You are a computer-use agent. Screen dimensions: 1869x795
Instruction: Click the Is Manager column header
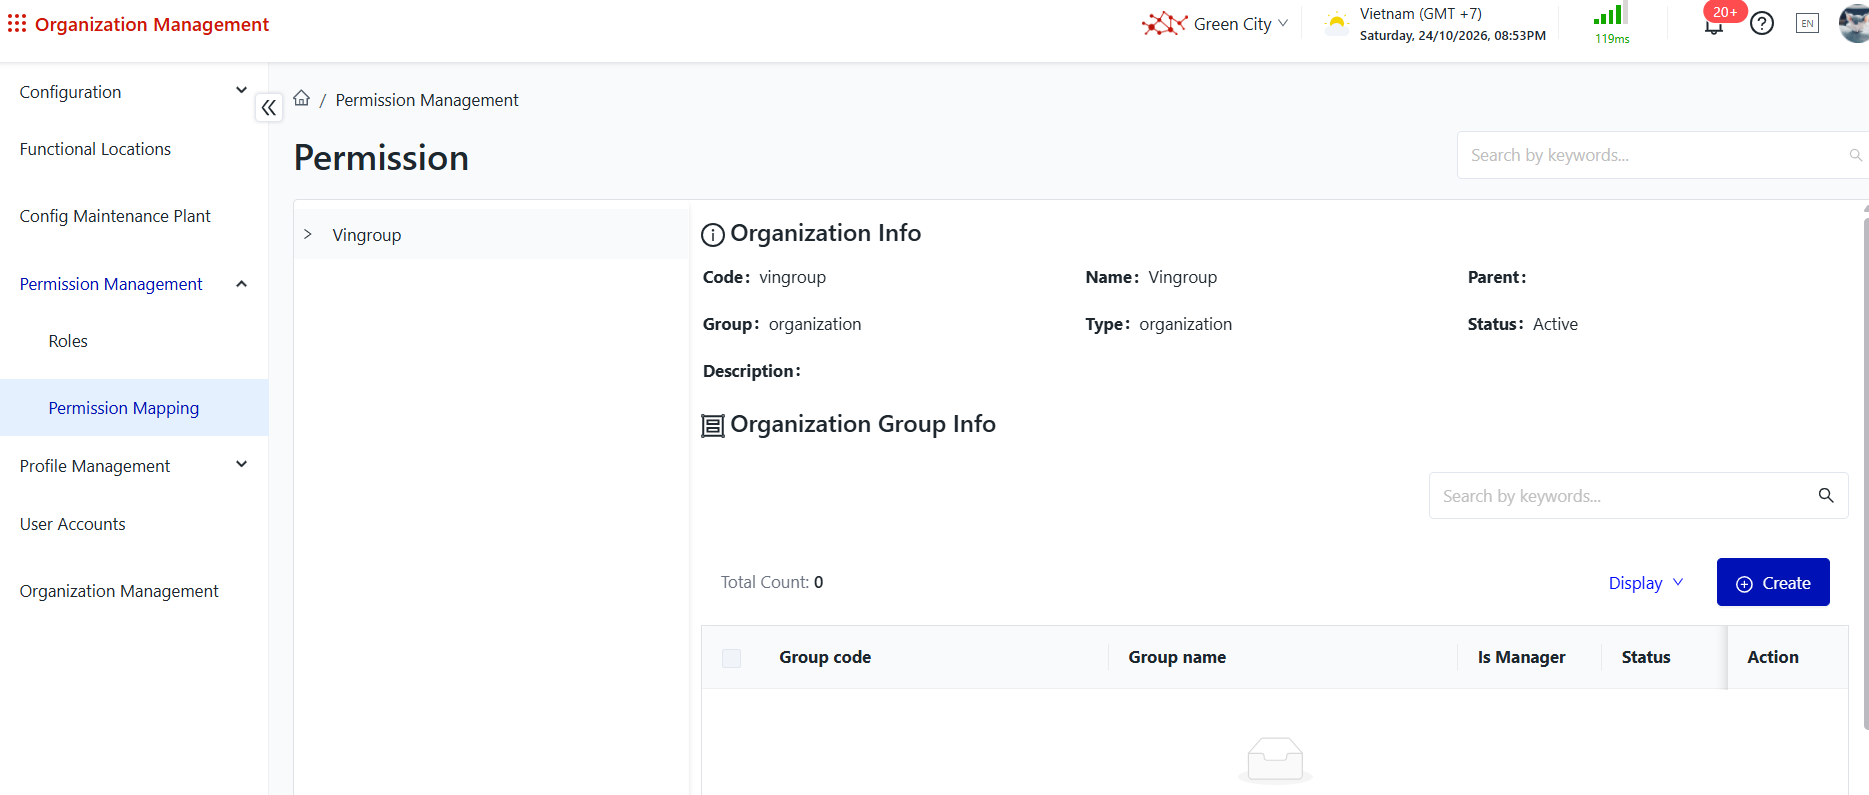tap(1522, 657)
